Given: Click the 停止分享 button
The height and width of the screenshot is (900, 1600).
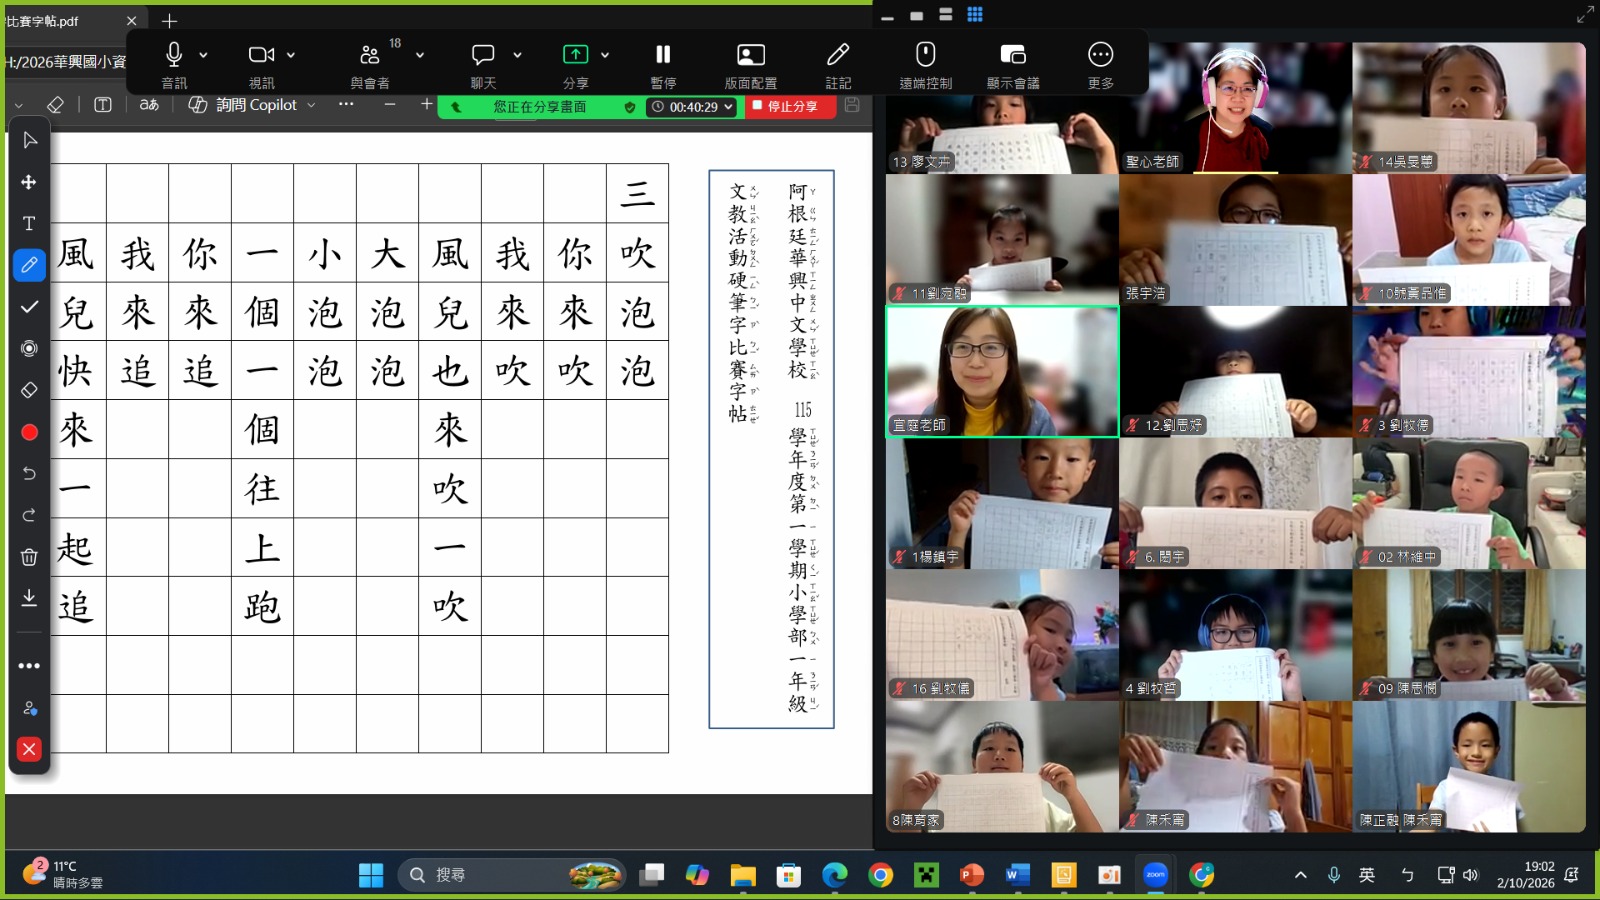Looking at the screenshot, I should (x=790, y=107).
